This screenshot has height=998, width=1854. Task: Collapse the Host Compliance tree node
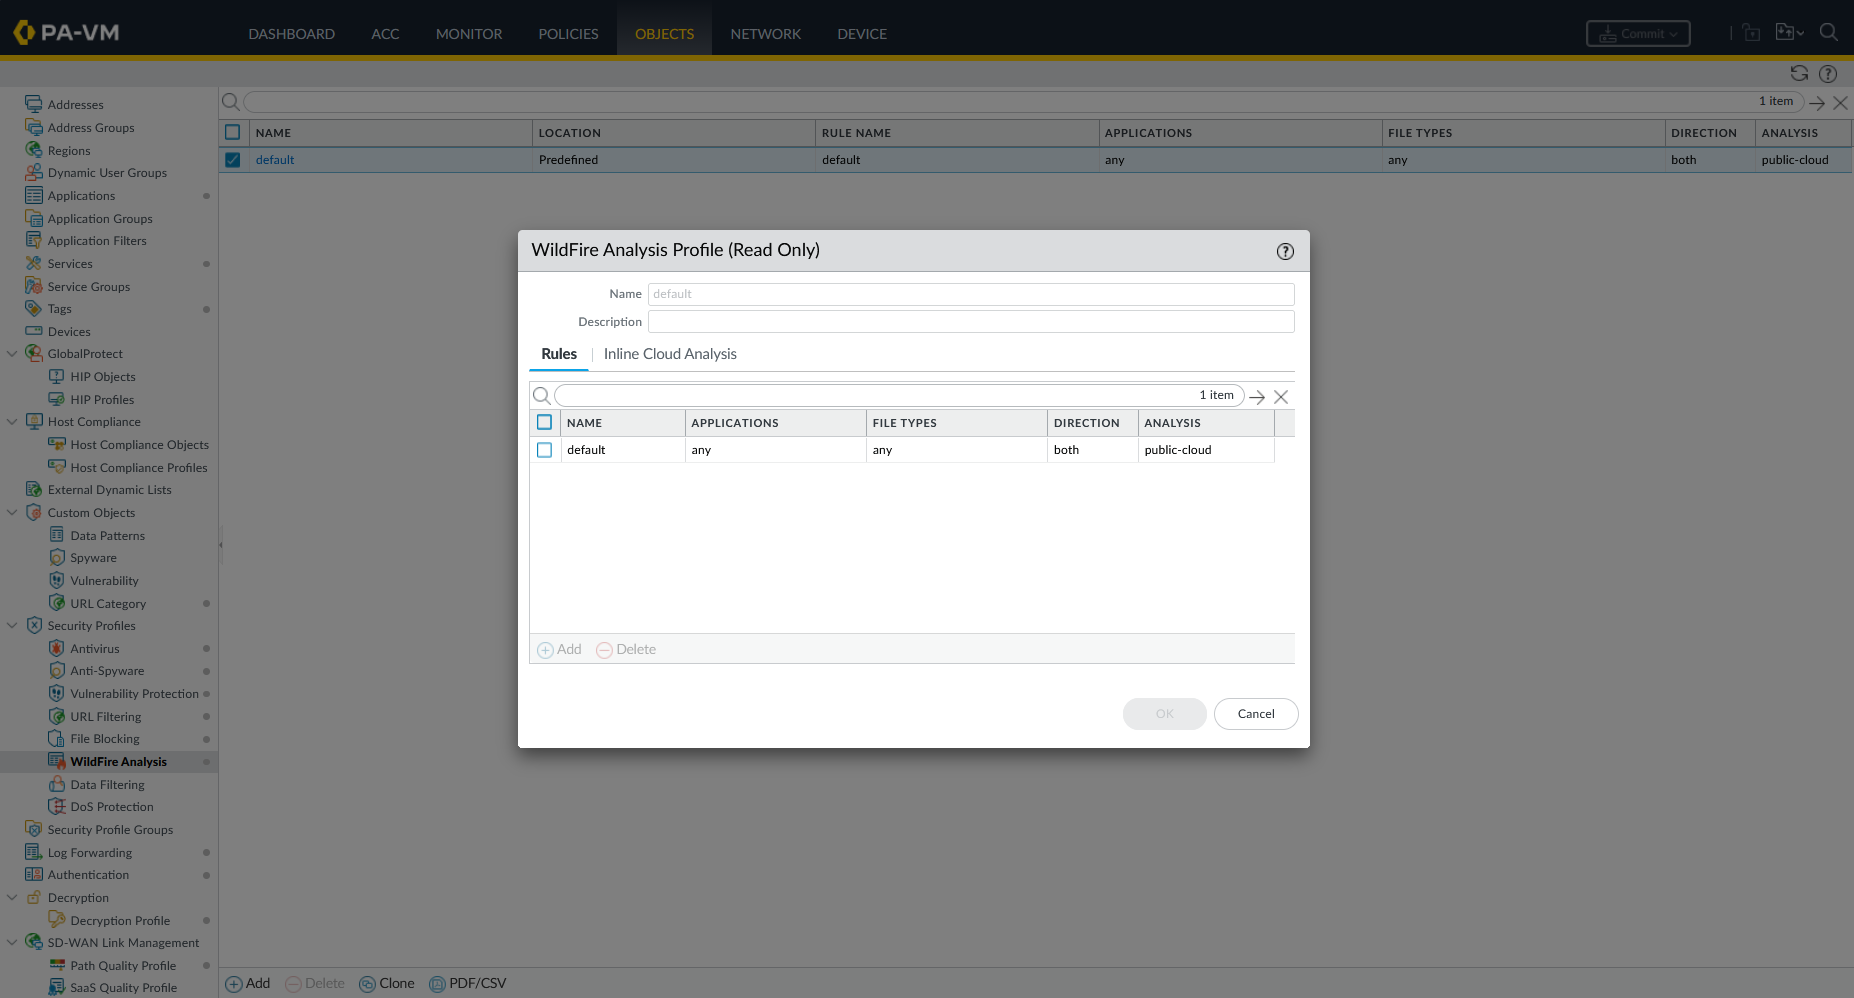[x=12, y=421]
